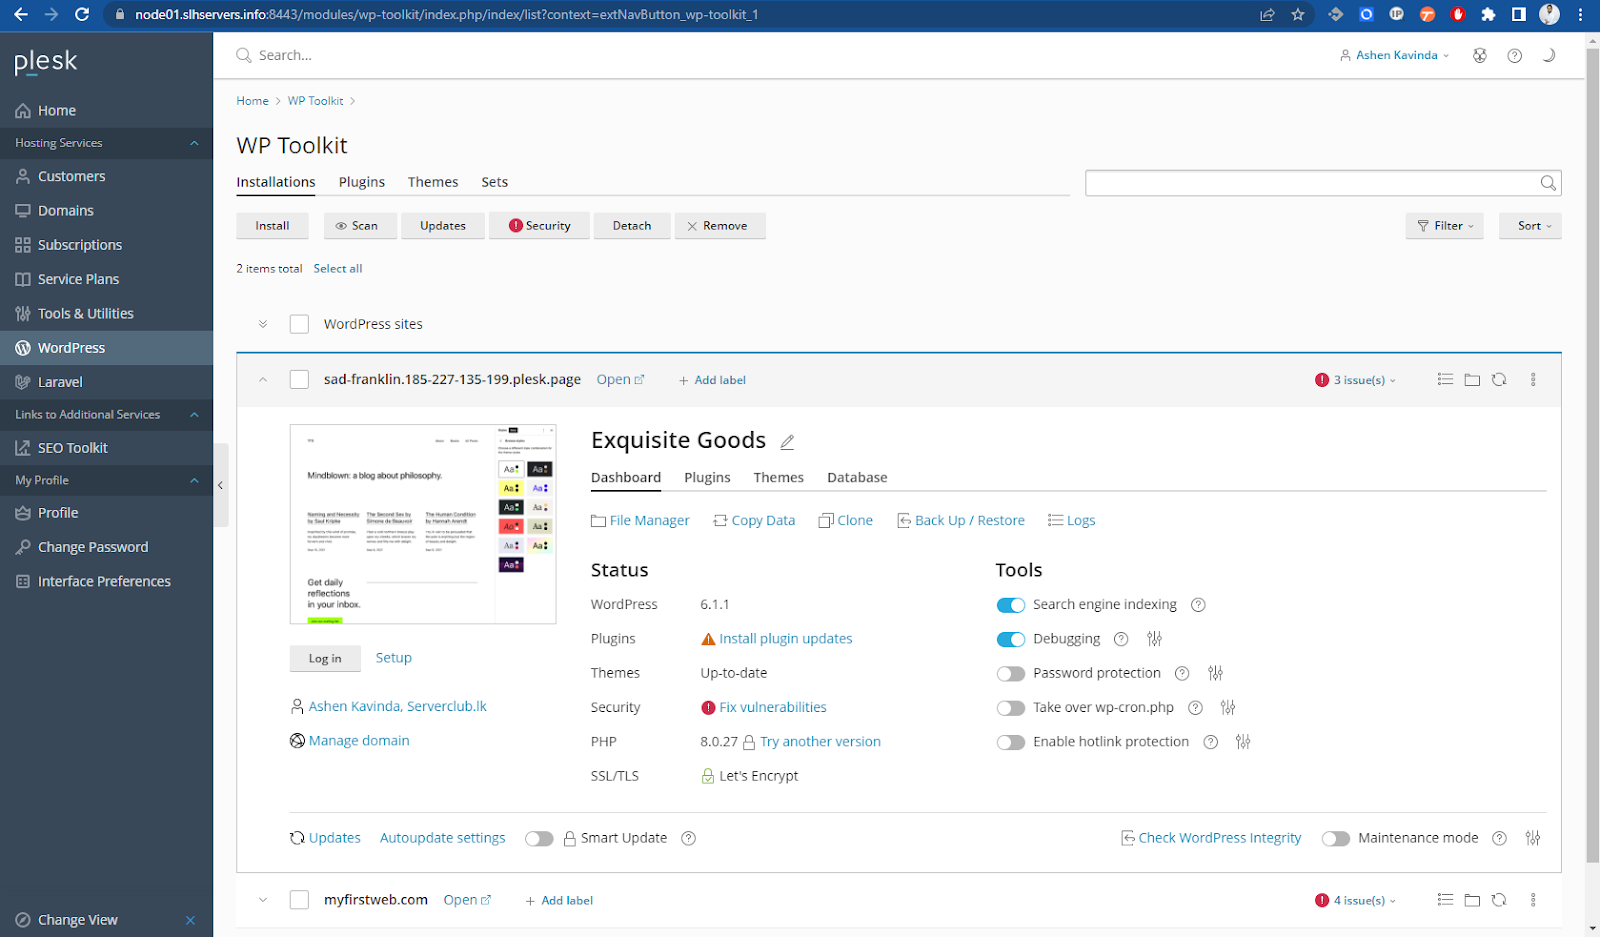The height and width of the screenshot is (937, 1600).
Task: Click help icon next to Search engine indexing
Action: 1198,605
